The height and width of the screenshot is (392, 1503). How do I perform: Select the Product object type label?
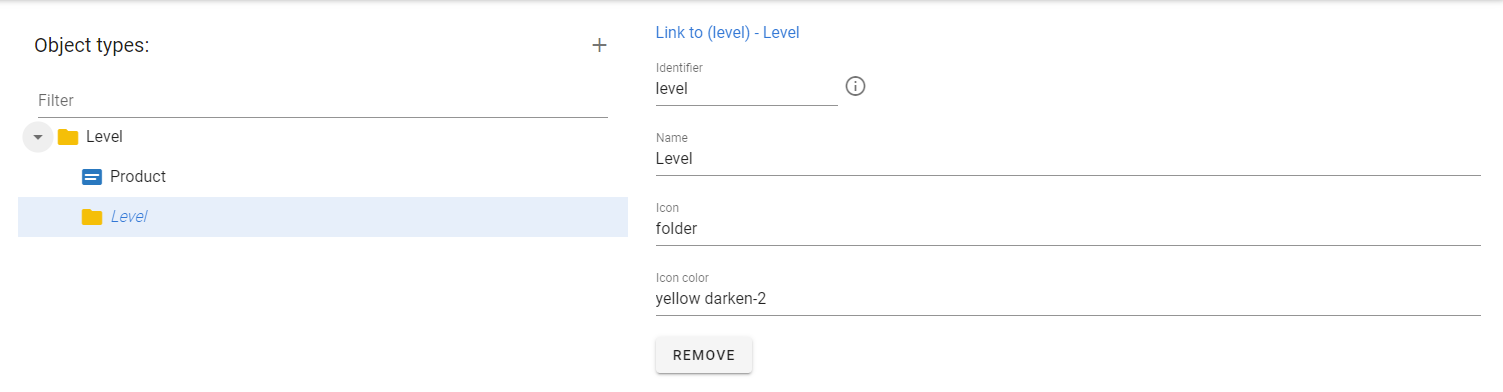tap(138, 176)
